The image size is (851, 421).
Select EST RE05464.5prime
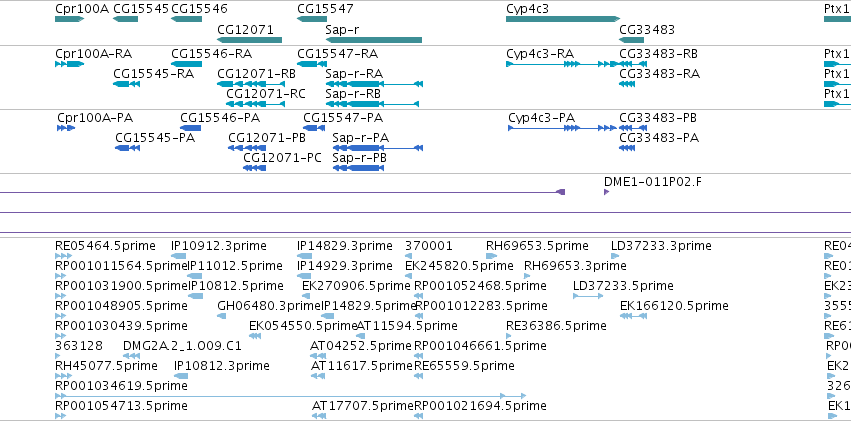pos(63,256)
